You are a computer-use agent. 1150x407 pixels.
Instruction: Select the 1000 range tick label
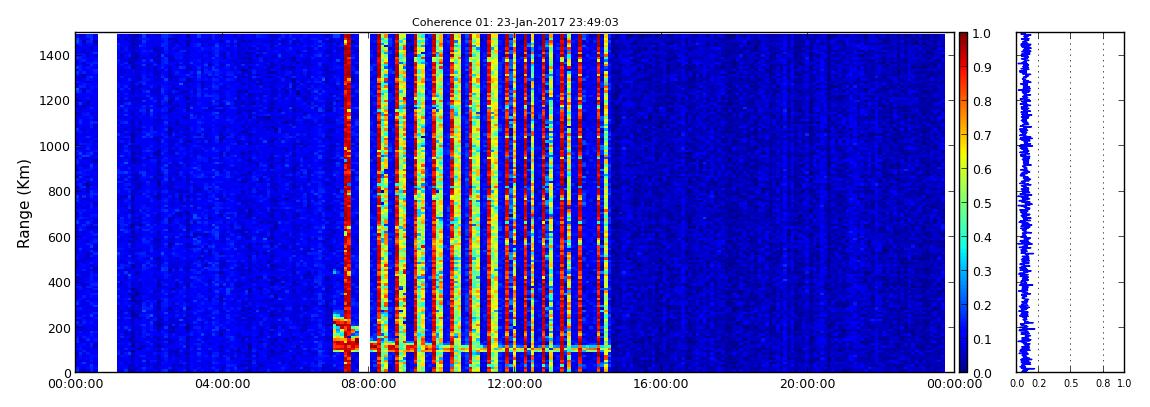coord(54,147)
